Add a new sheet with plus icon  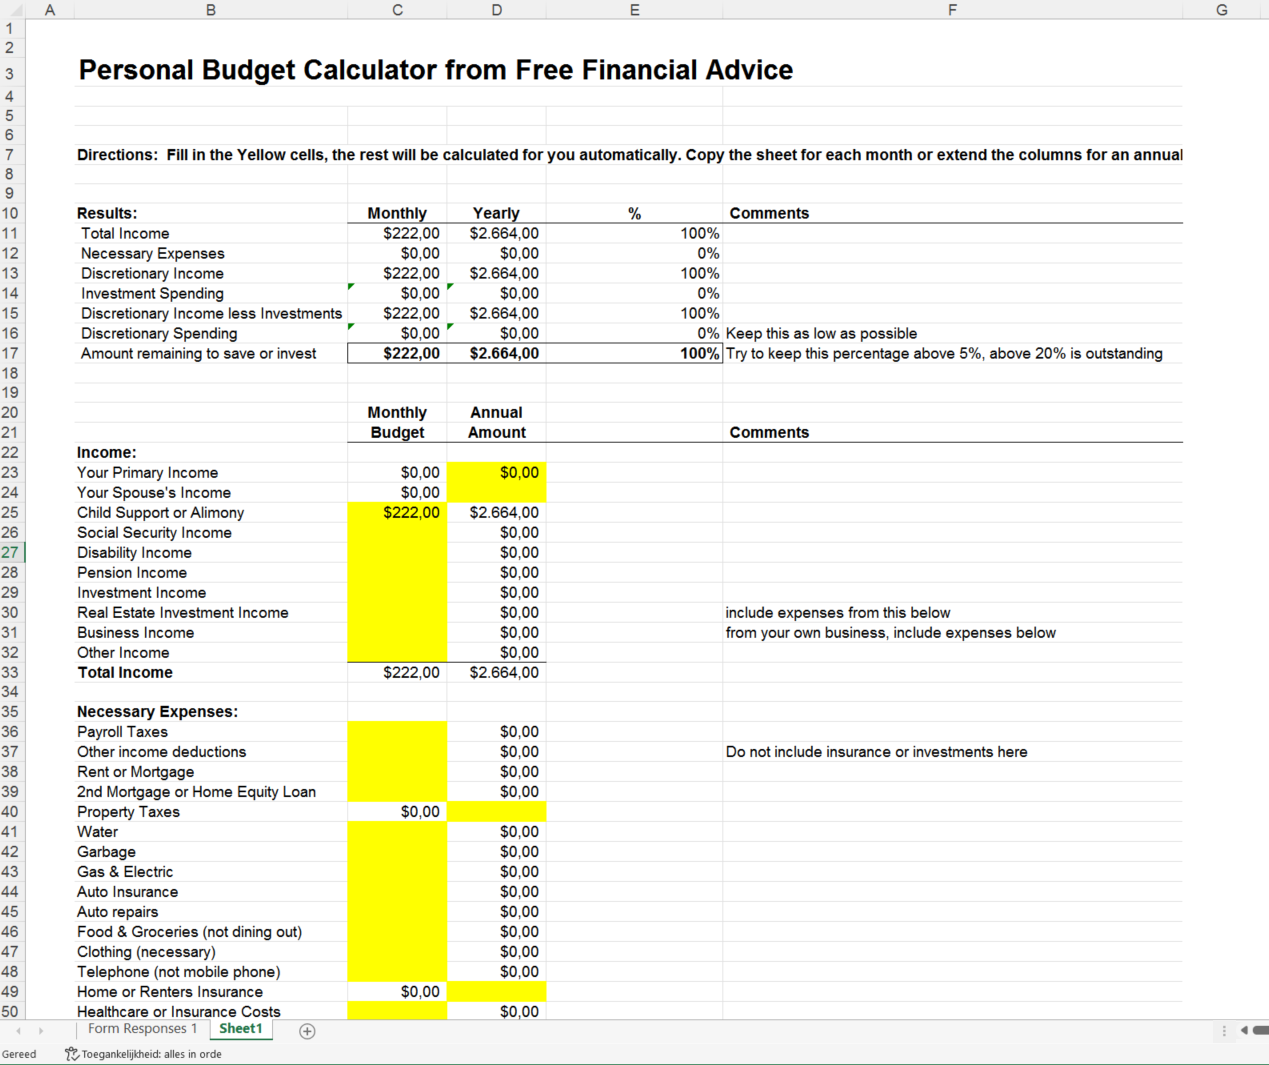(307, 1031)
